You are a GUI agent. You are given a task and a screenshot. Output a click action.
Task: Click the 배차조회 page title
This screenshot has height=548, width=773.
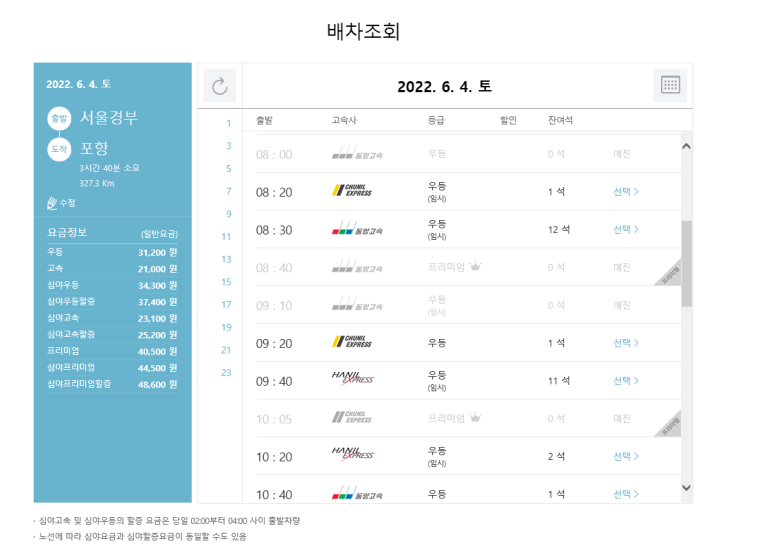(x=363, y=32)
